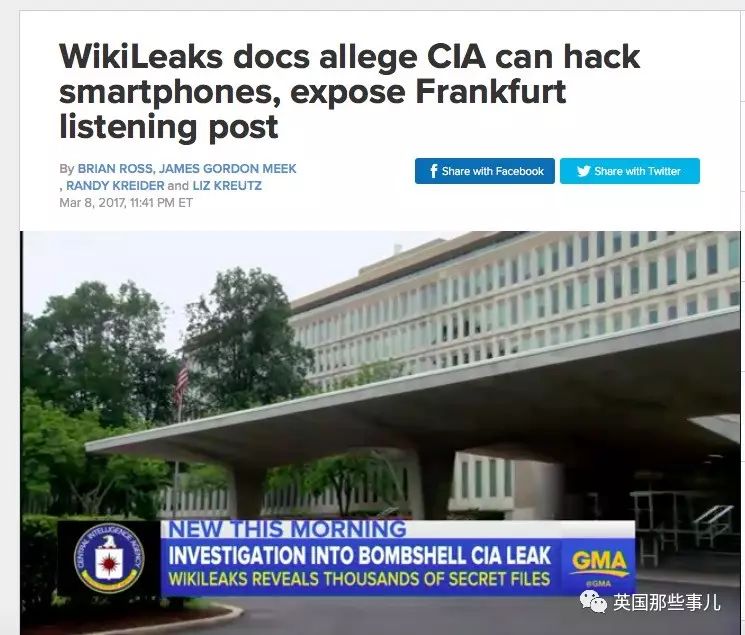Click the Share with Twitter button
The height and width of the screenshot is (635, 745).
[630, 171]
